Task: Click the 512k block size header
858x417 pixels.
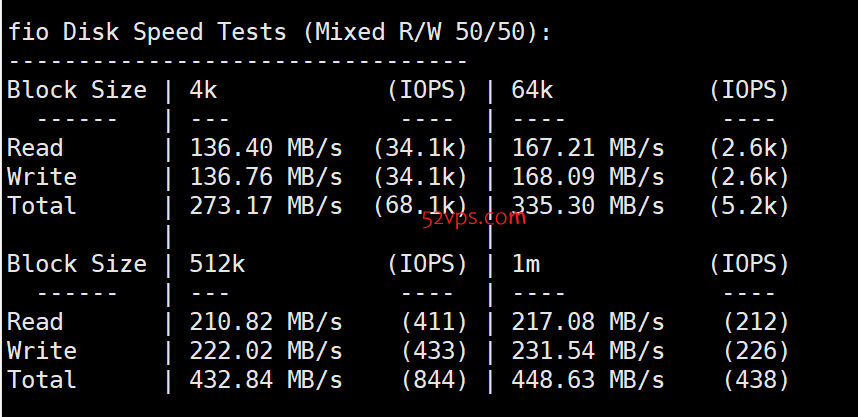Action: point(217,264)
